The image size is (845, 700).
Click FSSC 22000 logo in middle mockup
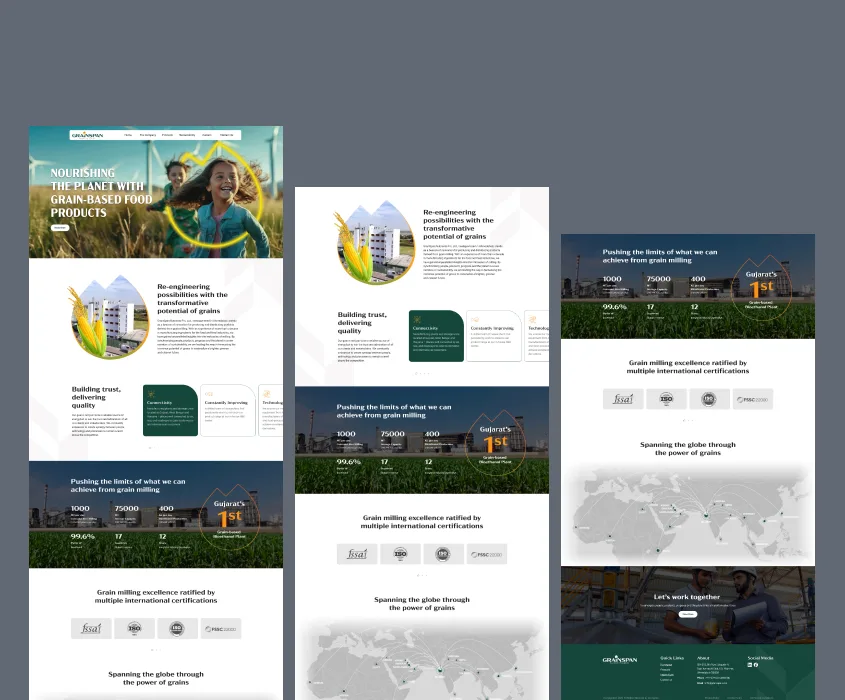(x=487, y=554)
